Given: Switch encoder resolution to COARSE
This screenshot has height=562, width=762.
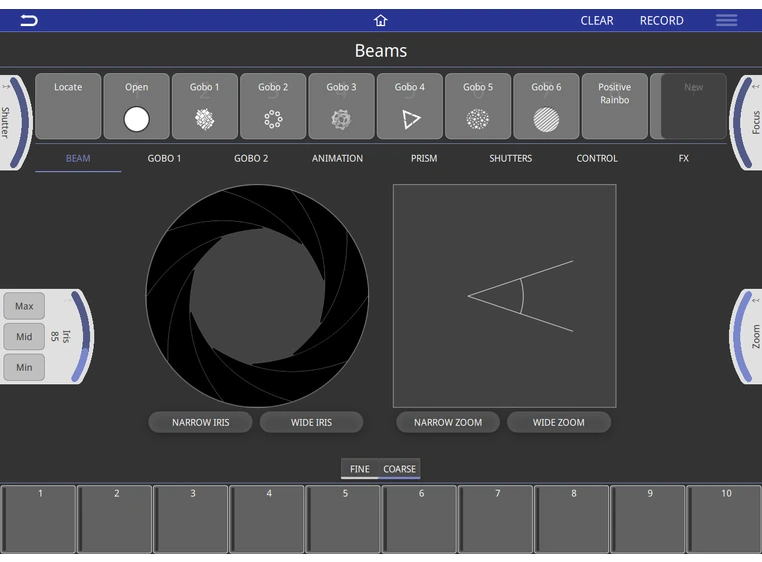Looking at the screenshot, I should (x=399, y=469).
